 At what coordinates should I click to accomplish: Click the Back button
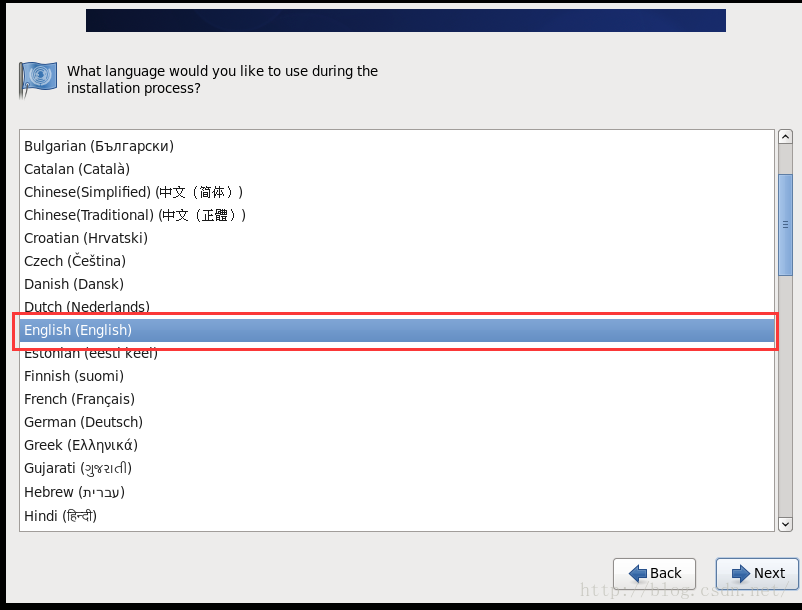pyautogui.click(x=654, y=573)
